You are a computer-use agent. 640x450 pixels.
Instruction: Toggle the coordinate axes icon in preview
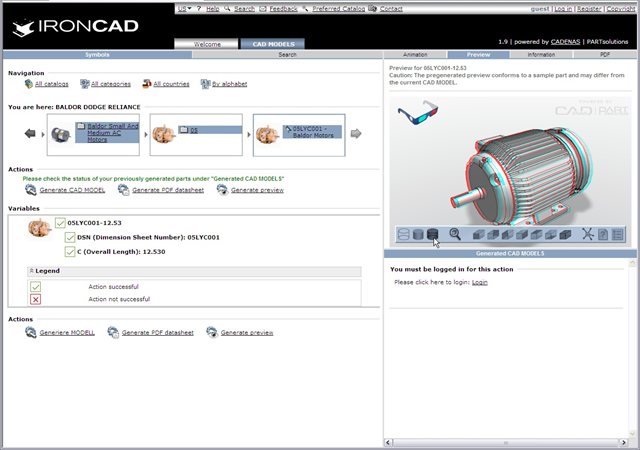click(x=588, y=234)
